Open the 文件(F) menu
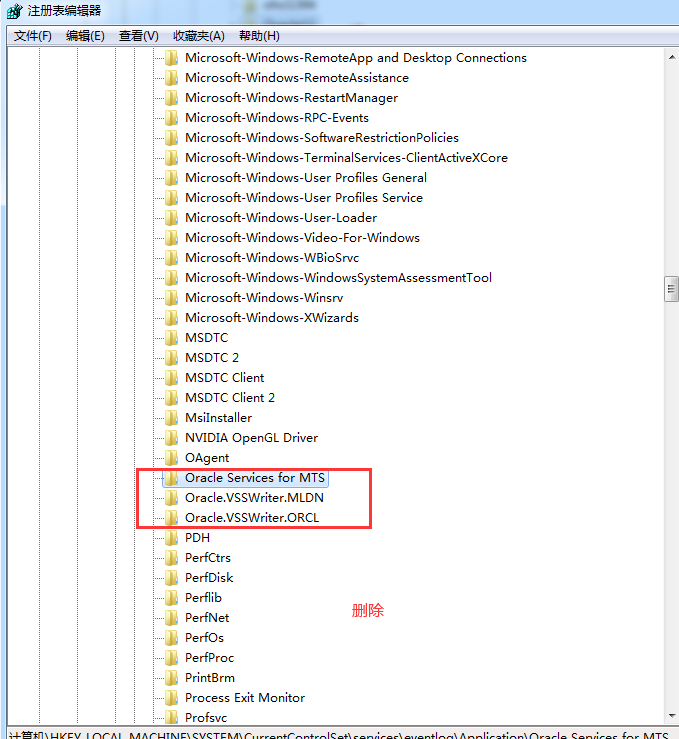The width and height of the screenshot is (679, 739). [33, 36]
